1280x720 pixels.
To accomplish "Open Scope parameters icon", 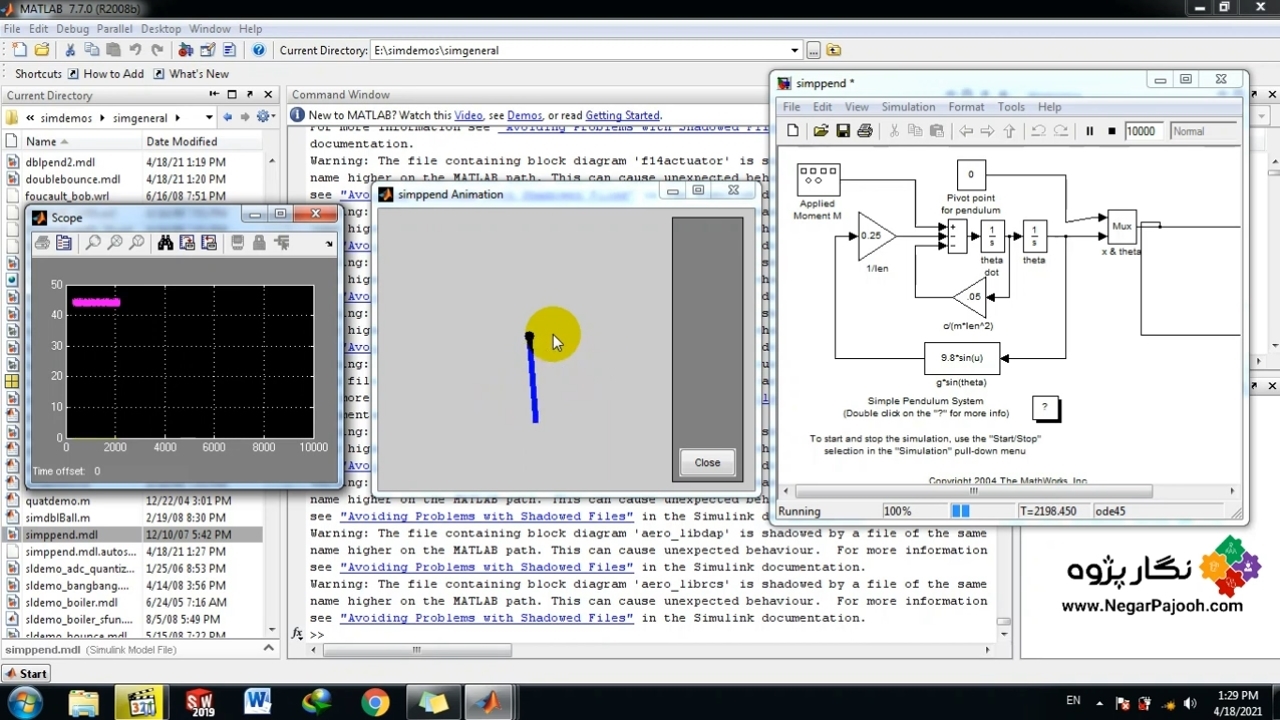I will [x=64, y=243].
